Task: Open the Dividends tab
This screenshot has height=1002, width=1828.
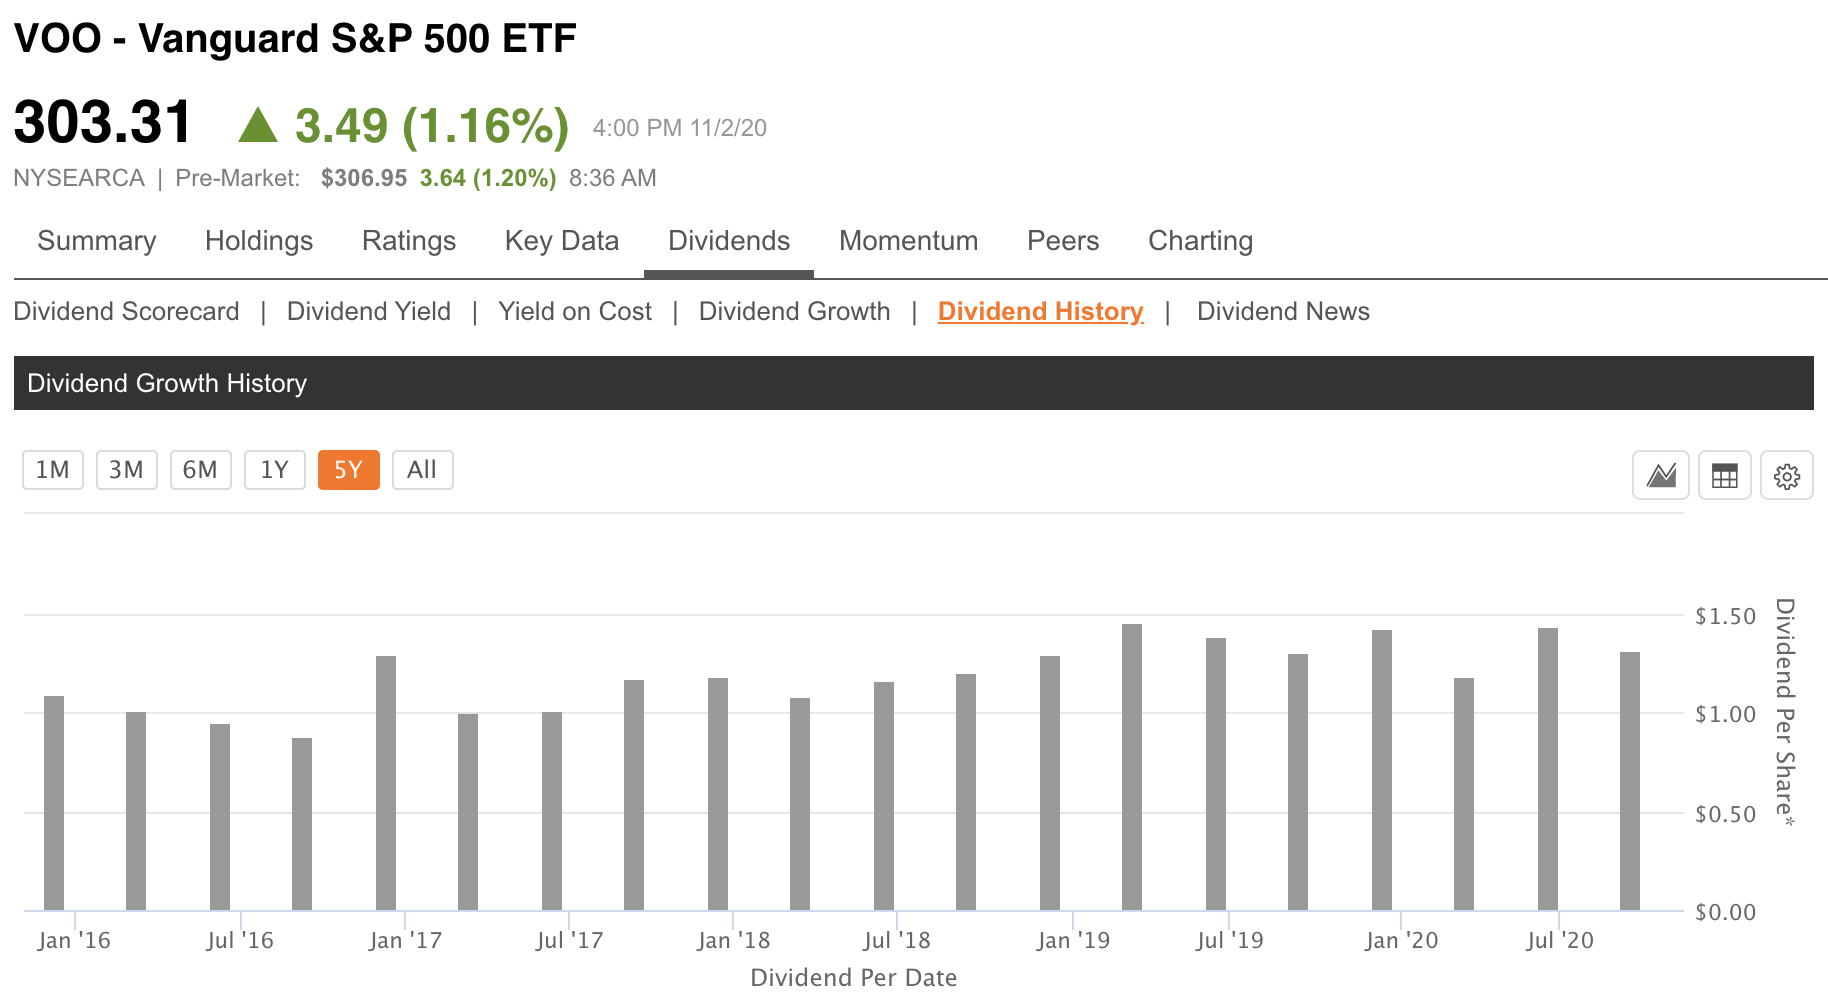Action: coord(729,241)
